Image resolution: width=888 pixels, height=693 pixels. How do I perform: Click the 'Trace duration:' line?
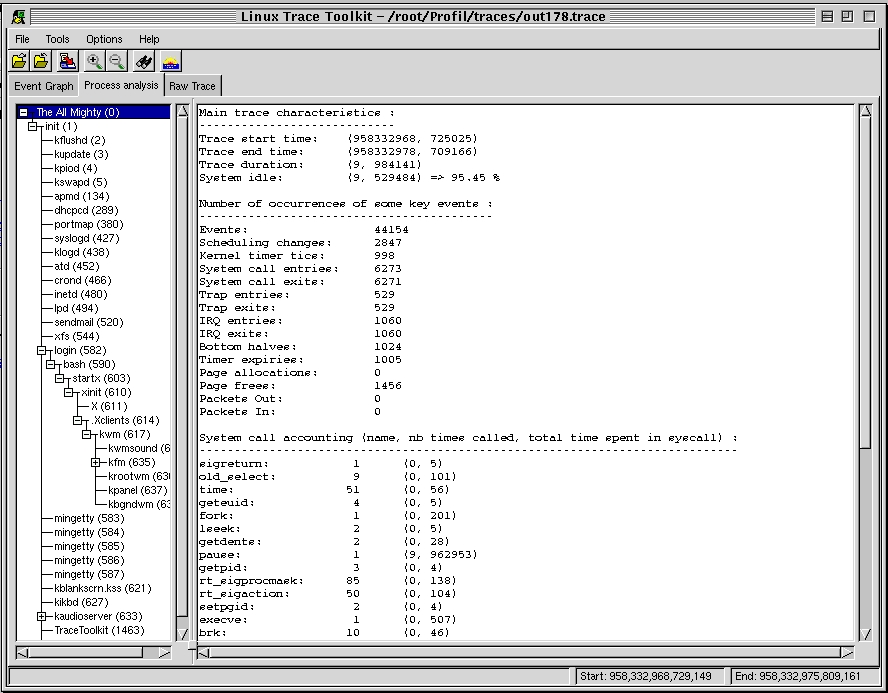[310, 165]
